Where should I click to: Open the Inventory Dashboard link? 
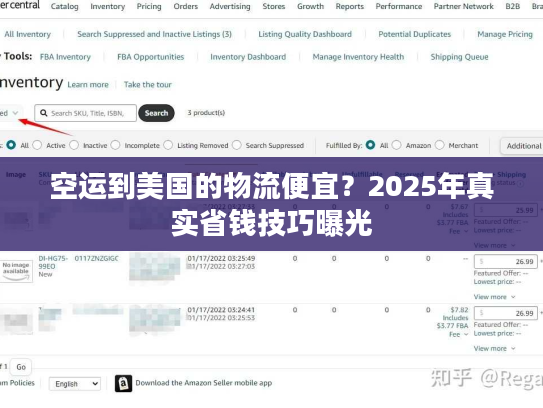248,57
